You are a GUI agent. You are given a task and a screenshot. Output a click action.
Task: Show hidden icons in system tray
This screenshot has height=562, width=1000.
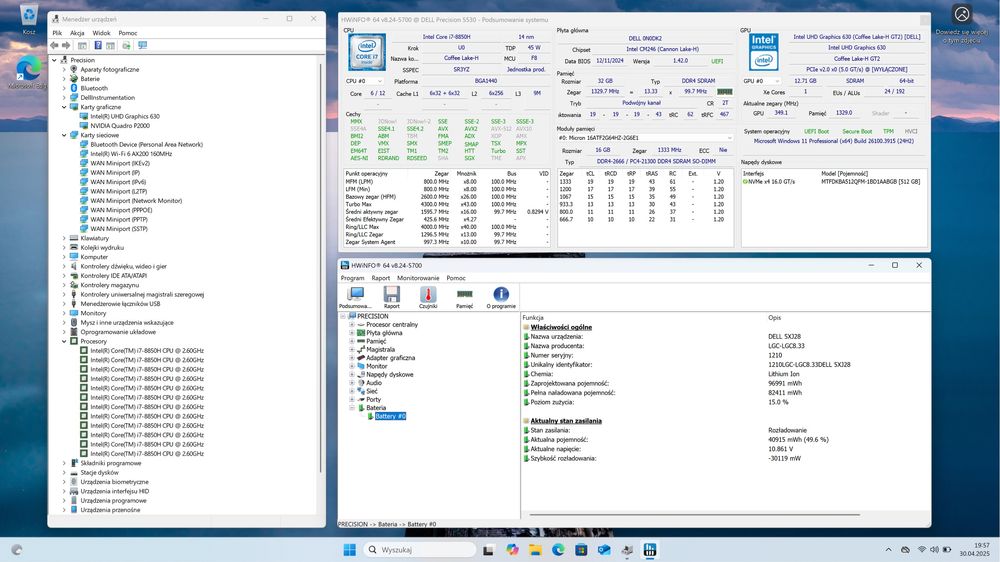click(x=888, y=549)
